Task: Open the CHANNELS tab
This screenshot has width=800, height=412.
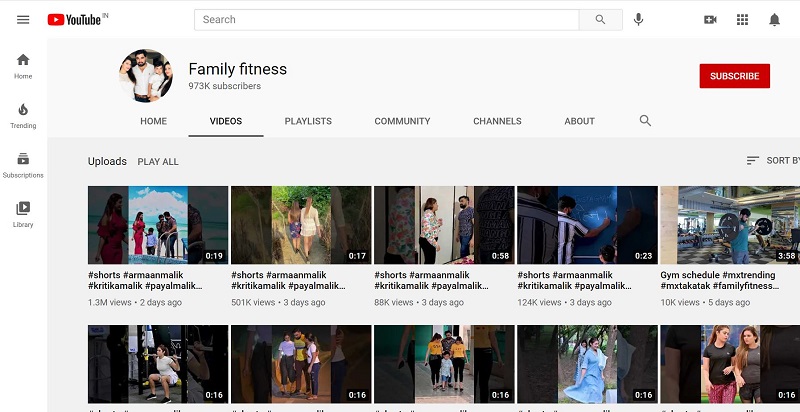Action: (x=497, y=121)
